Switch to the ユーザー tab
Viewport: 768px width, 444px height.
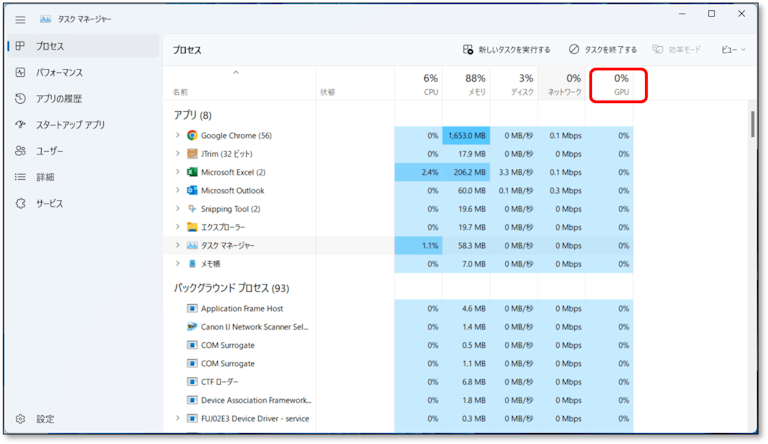click(x=83, y=151)
